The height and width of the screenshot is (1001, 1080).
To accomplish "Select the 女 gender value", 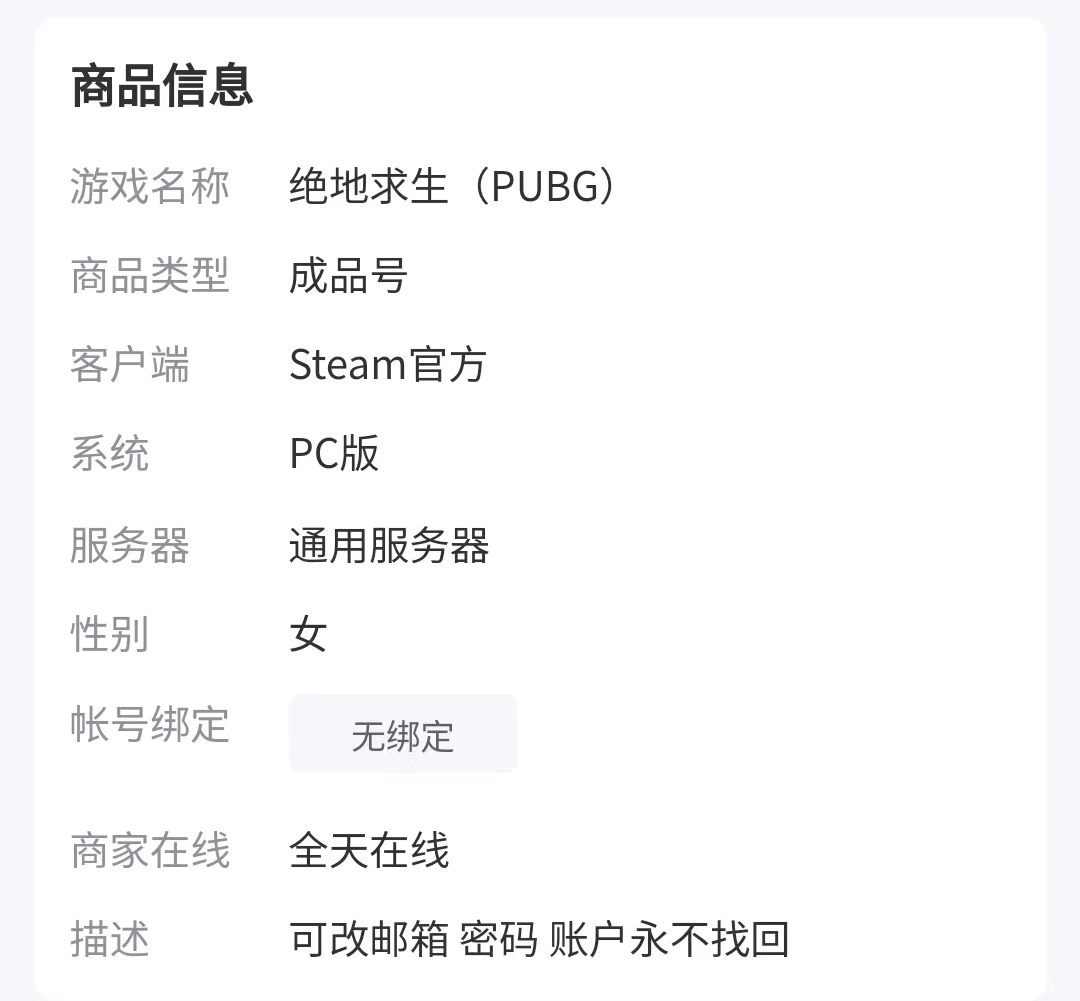I will click(x=308, y=635).
